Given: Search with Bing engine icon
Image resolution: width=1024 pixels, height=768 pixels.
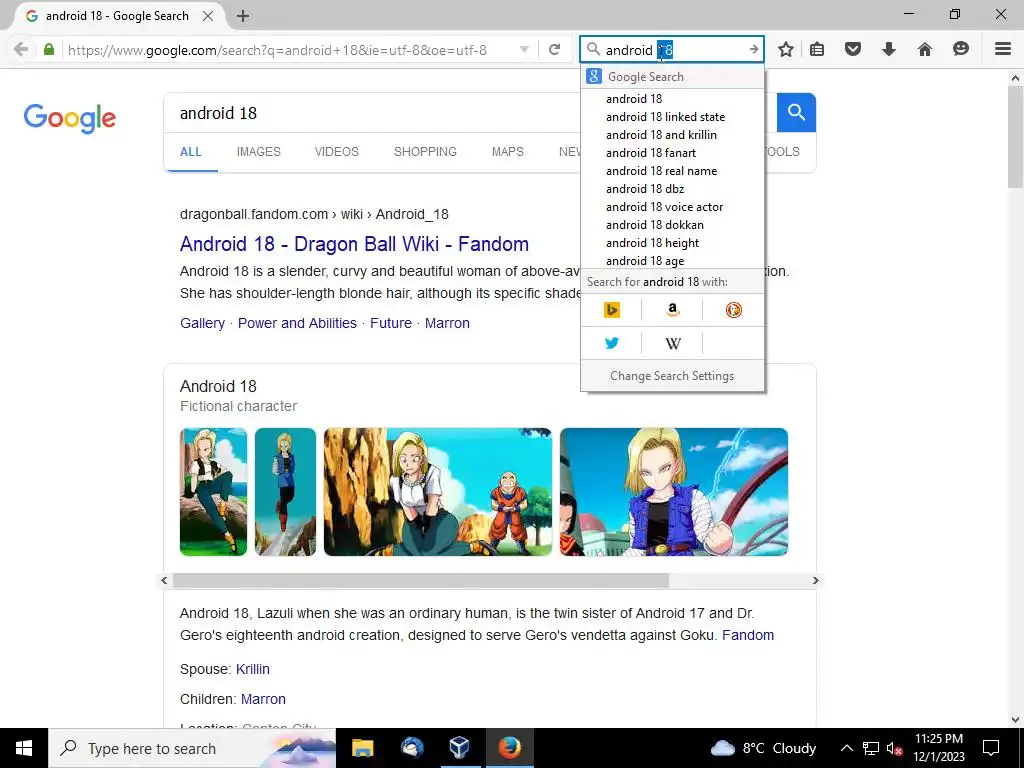Looking at the screenshot, I should 612,310.
